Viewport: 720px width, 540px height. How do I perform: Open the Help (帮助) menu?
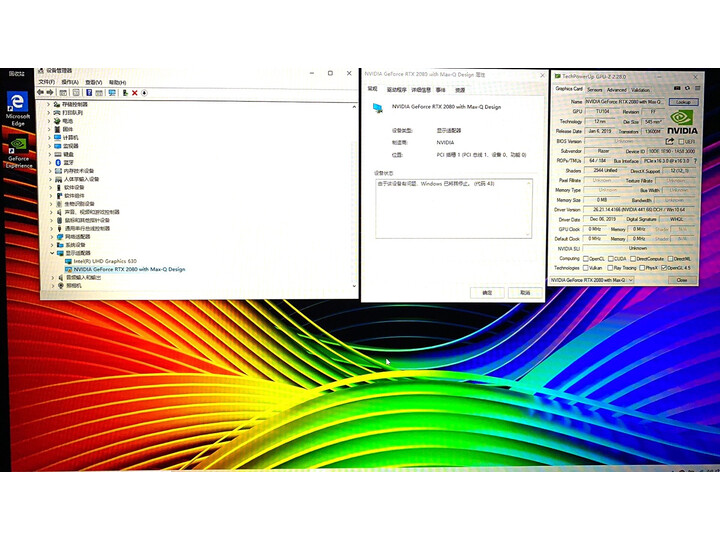point(118,82)
